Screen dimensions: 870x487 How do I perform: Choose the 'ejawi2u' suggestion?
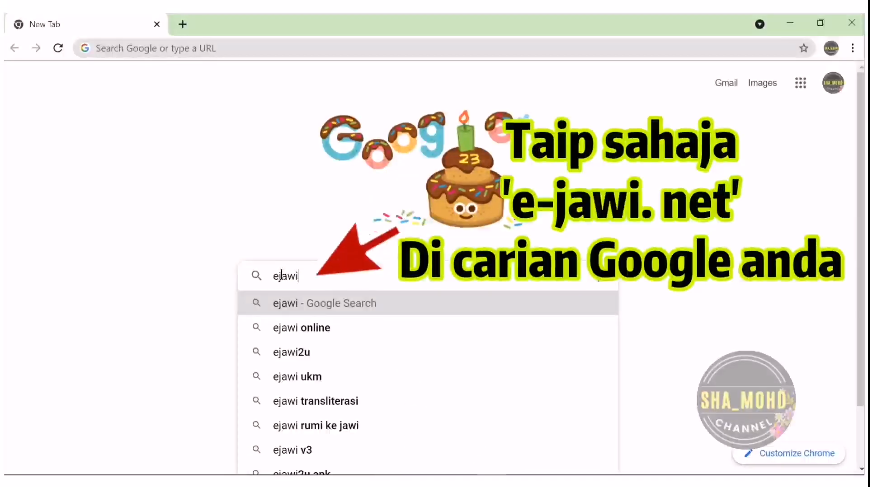point(427,352)
